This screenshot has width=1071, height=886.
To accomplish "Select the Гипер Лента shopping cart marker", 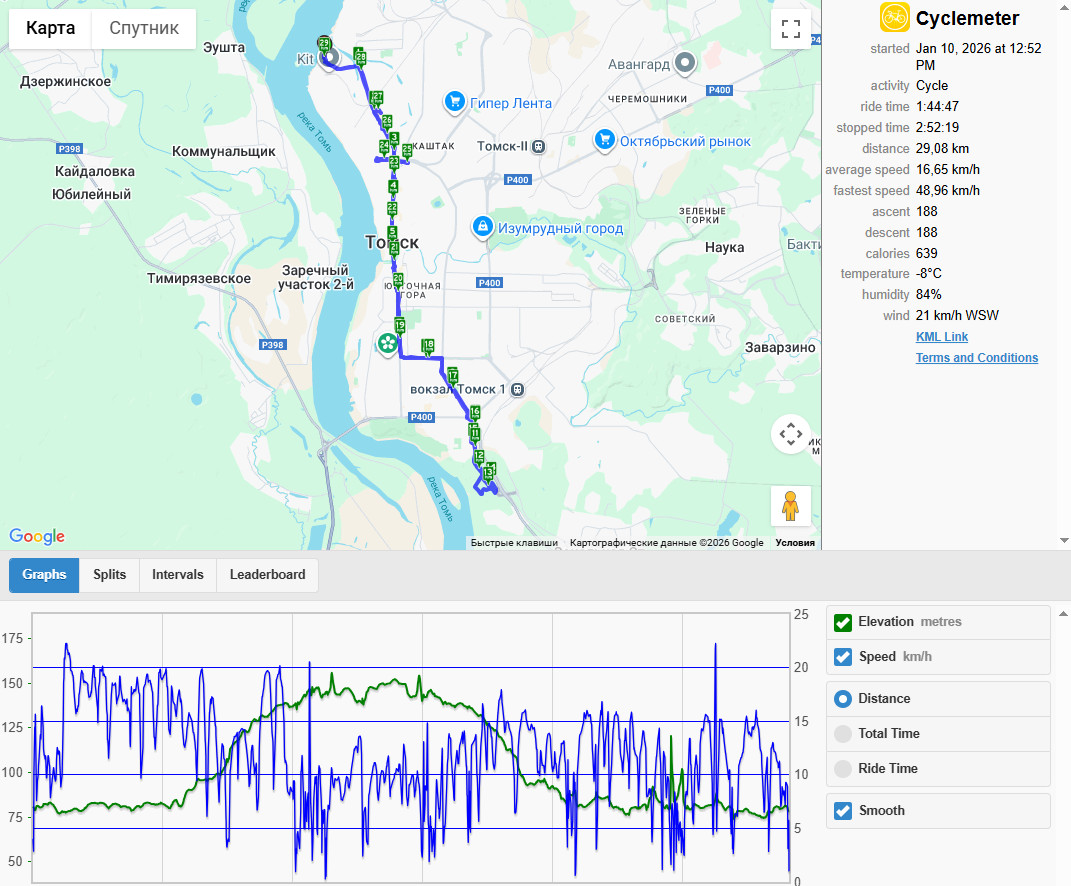I will point(454,102).
